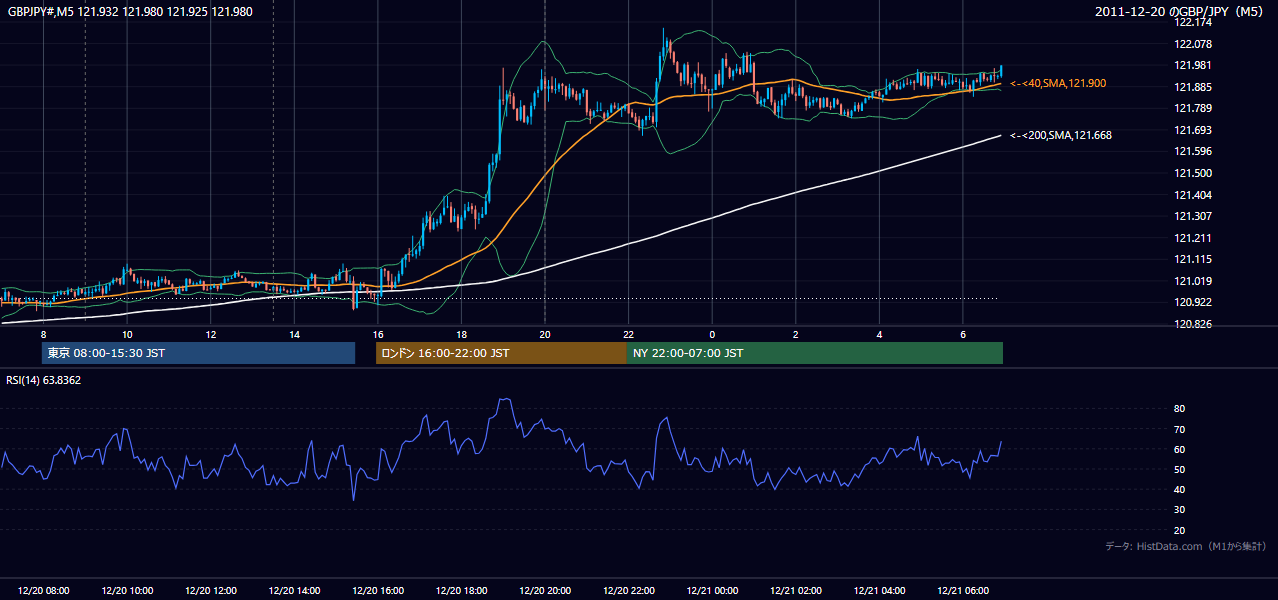Click the 200 SMA label 121.668
Image resolution: width=1278 pixels, height=600 pixels.
click(1061, 135)
